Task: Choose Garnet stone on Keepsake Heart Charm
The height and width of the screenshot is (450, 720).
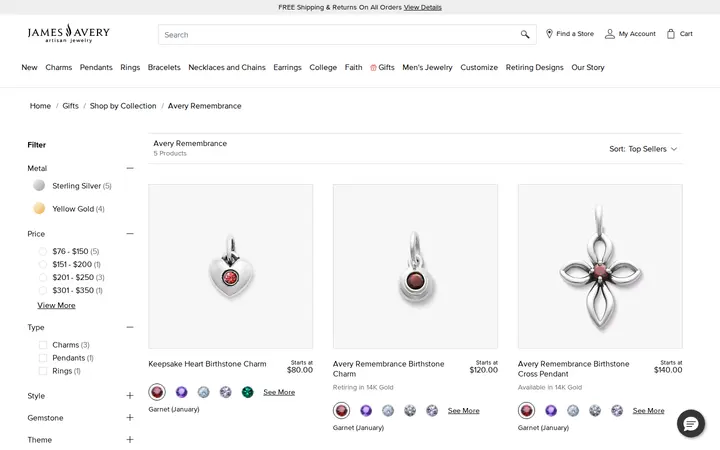Action: pos(157,392)
